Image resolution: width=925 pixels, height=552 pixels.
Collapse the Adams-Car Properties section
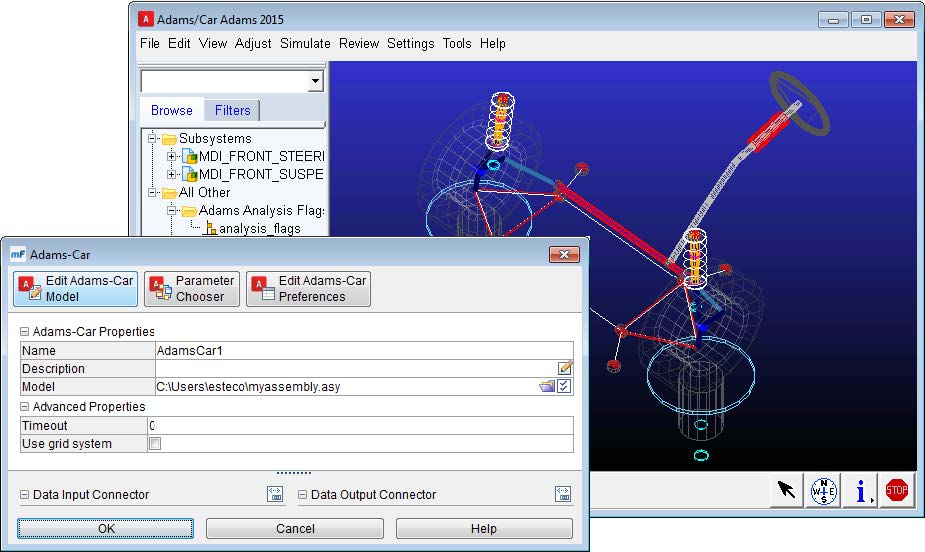point(24,331)
